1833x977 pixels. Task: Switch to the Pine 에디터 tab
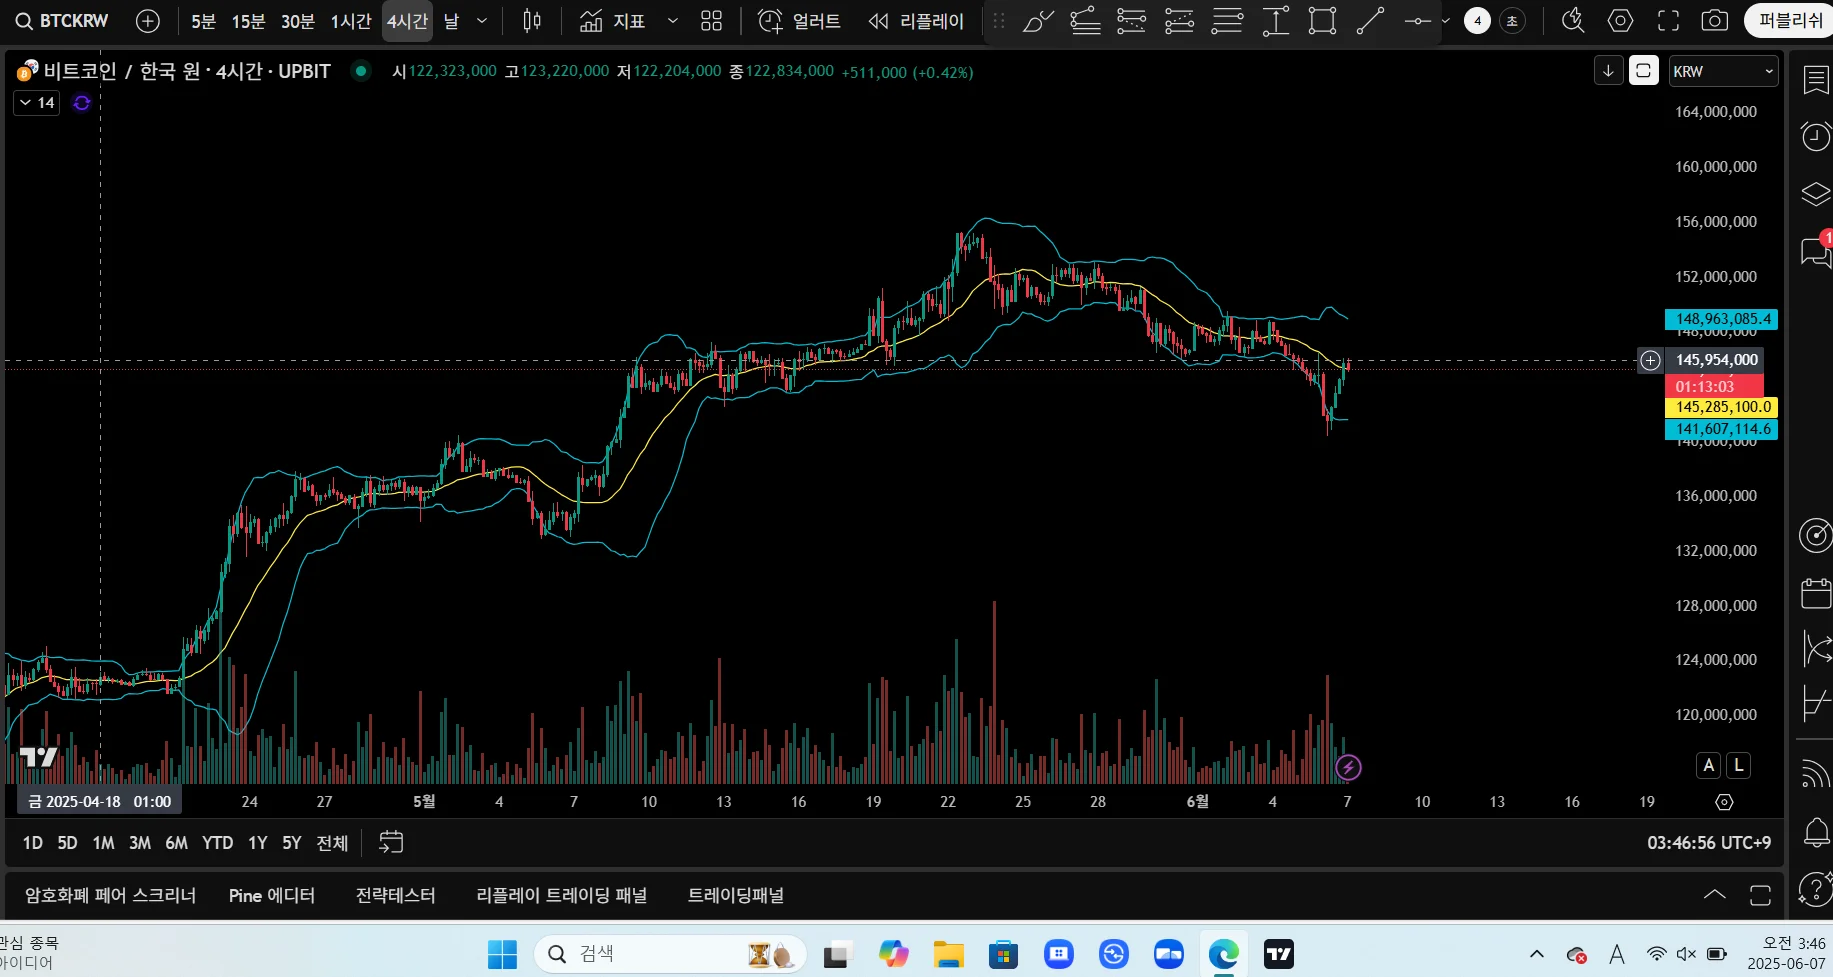pyautogui.click(x=272, y=895)
